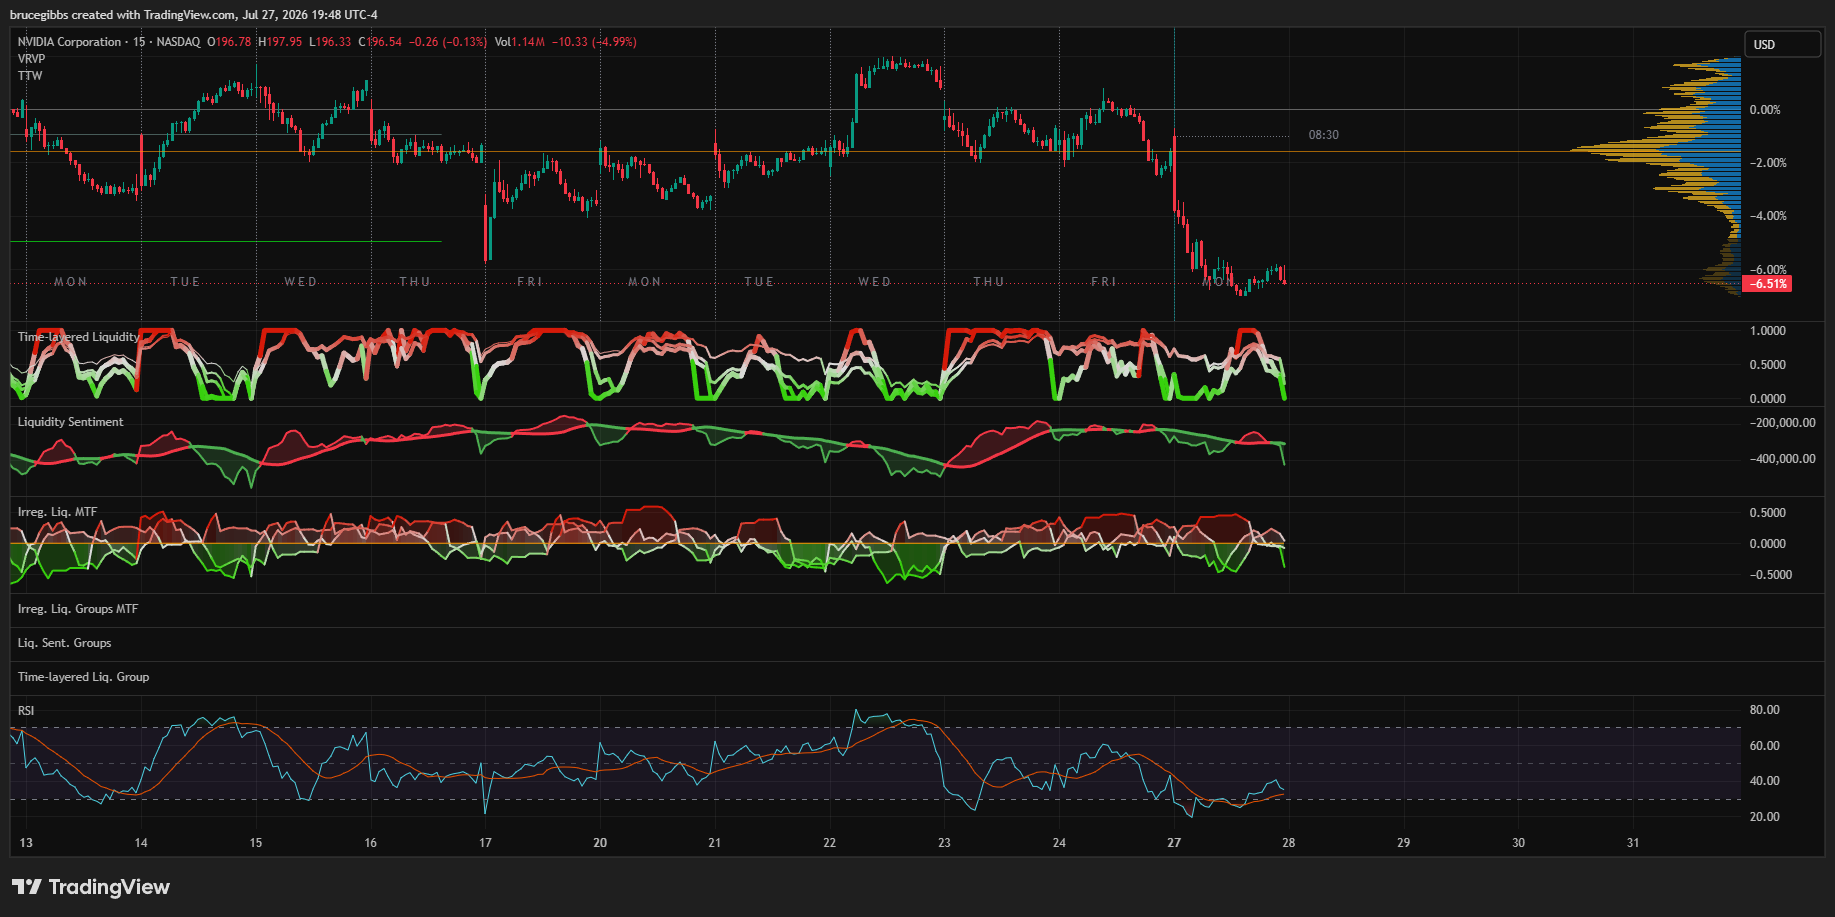Click the red -6.51% current price tag
The width and height of the screenshot is (1835, 917).
click(x=1767, y=284)
